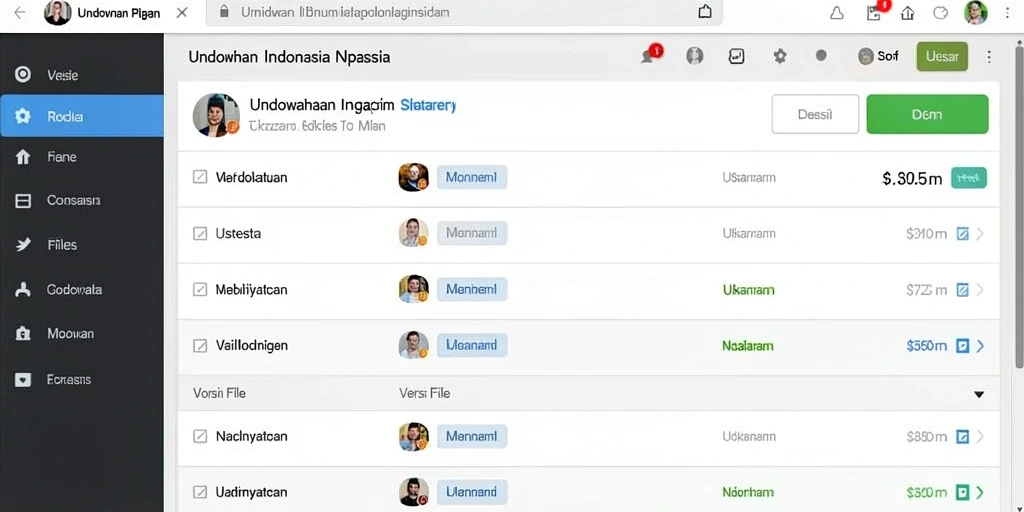Open the chat box icon in header

[736, 56]
